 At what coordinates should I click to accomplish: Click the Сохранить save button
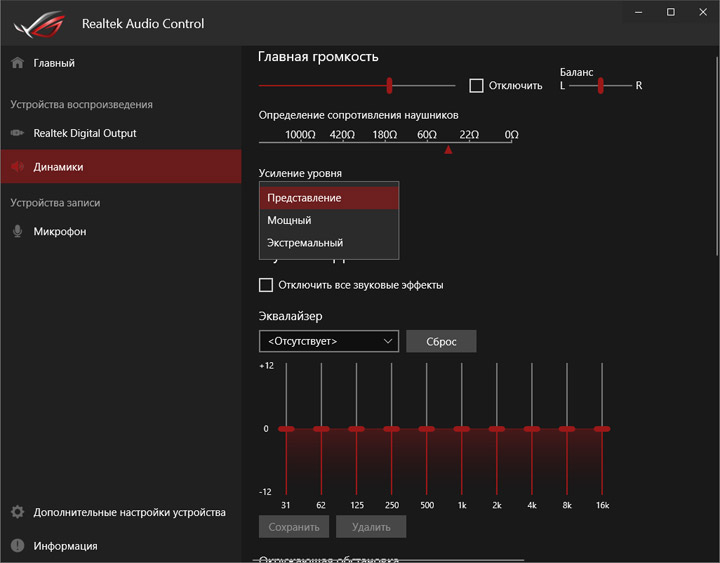coord(294,527)
